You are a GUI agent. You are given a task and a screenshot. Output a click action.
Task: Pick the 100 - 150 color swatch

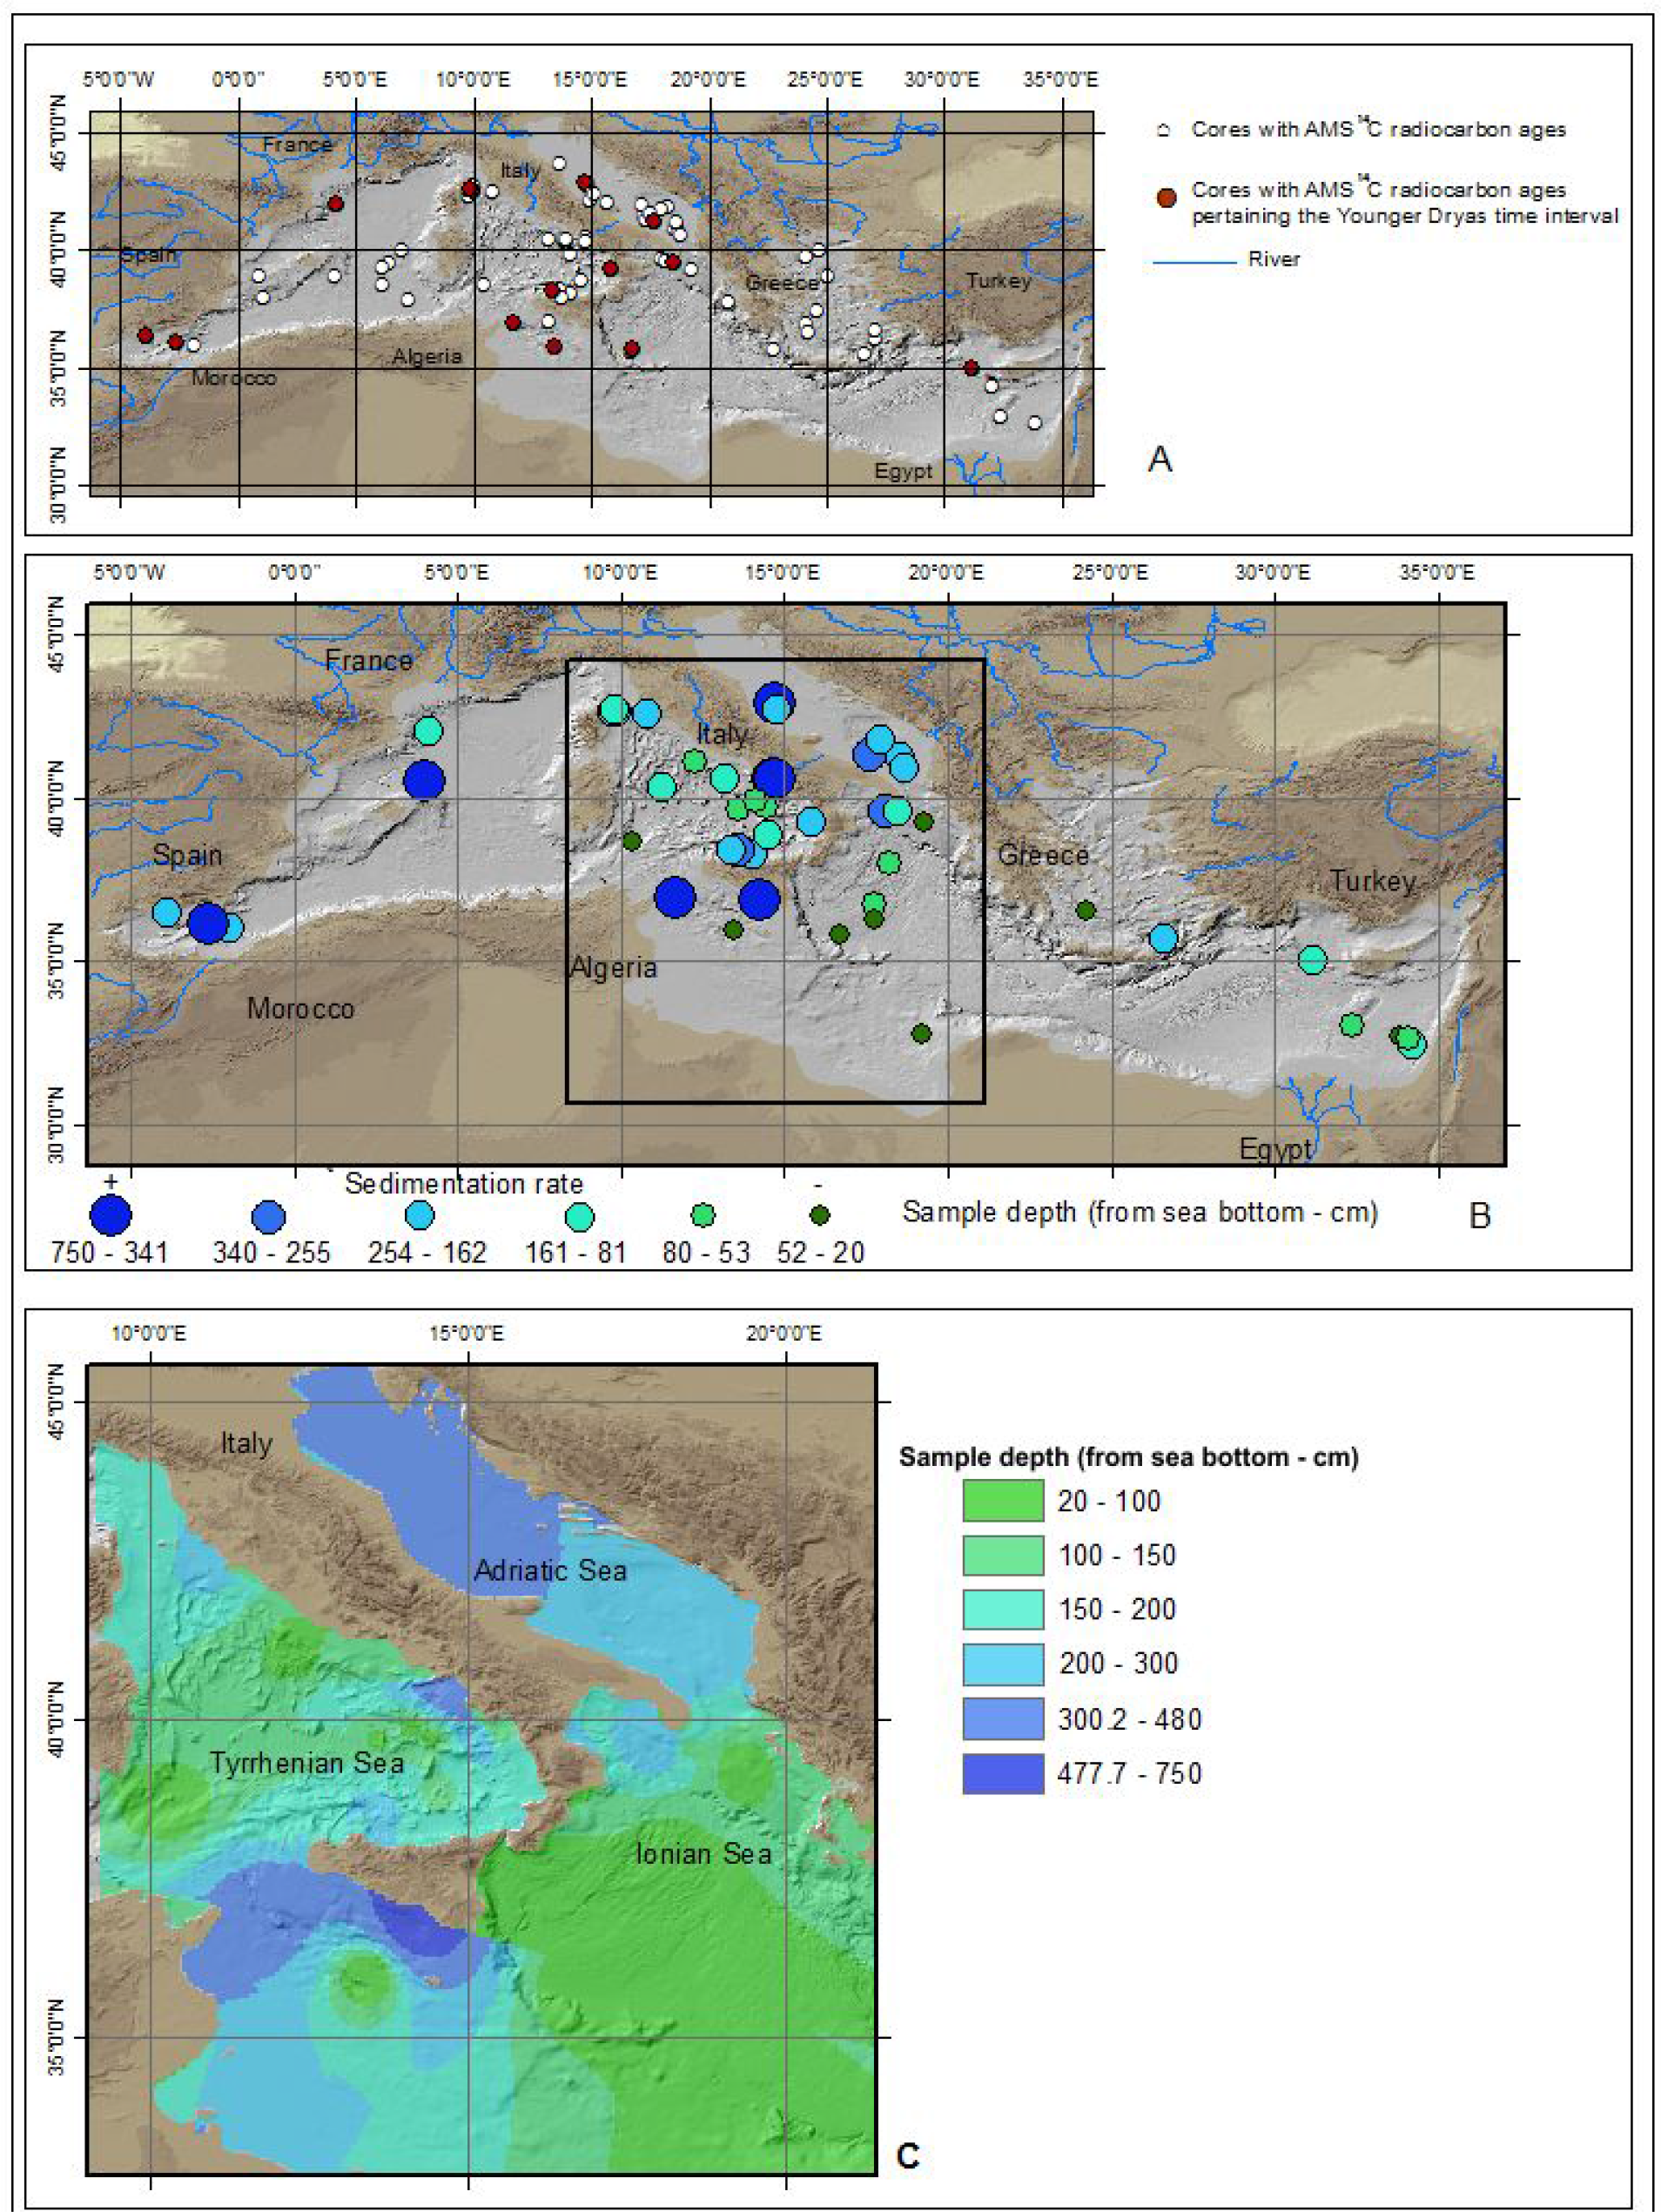[1002, 1555]
